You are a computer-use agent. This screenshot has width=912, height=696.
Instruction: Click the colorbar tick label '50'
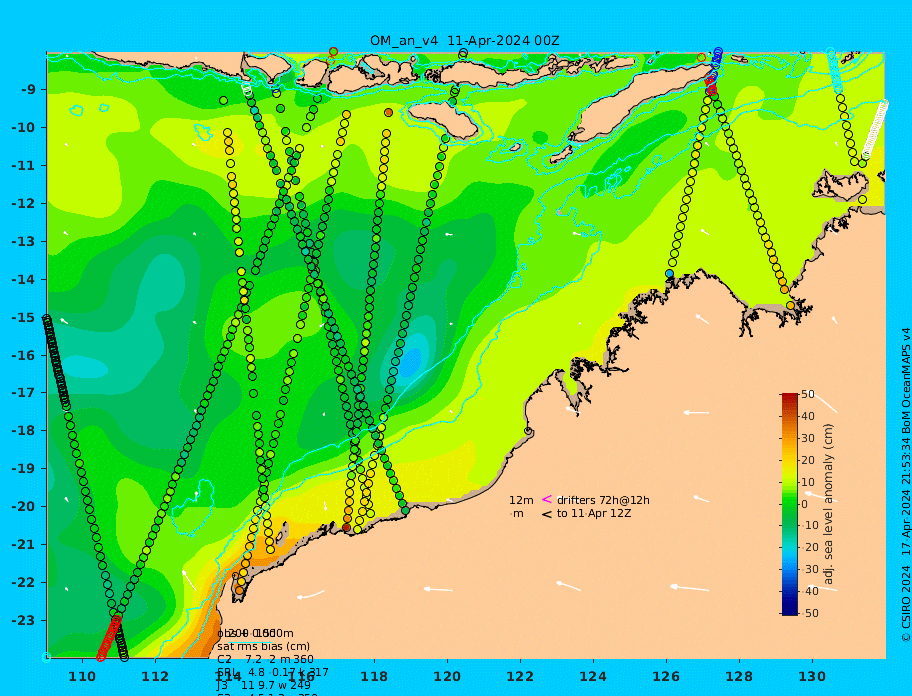808,395
